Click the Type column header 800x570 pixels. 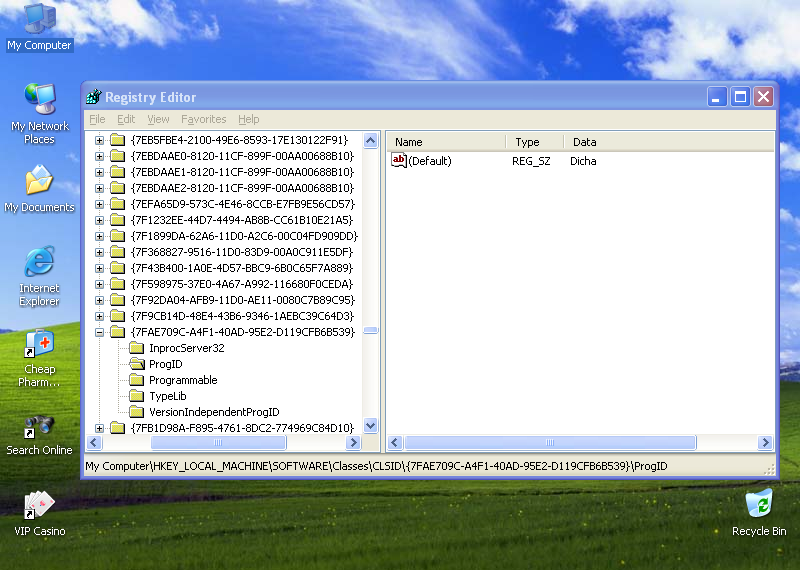click(x=535, y=142)
